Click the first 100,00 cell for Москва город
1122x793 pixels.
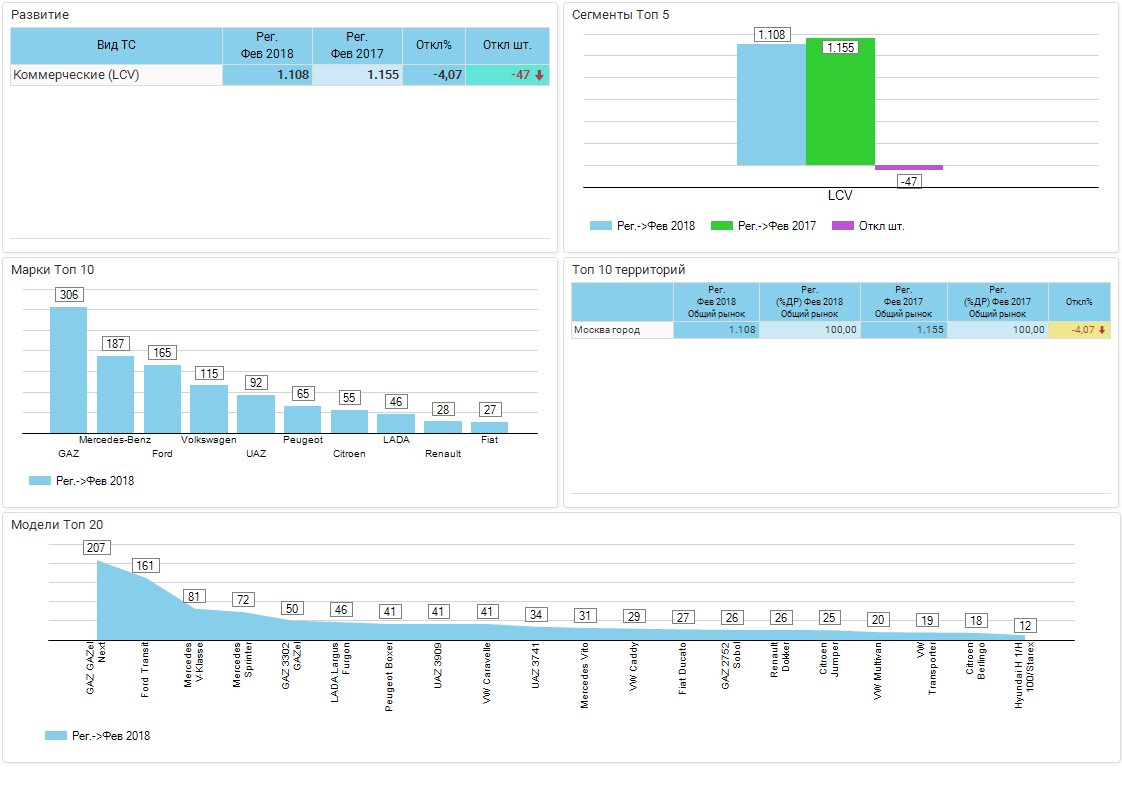[x=809, y=330]
